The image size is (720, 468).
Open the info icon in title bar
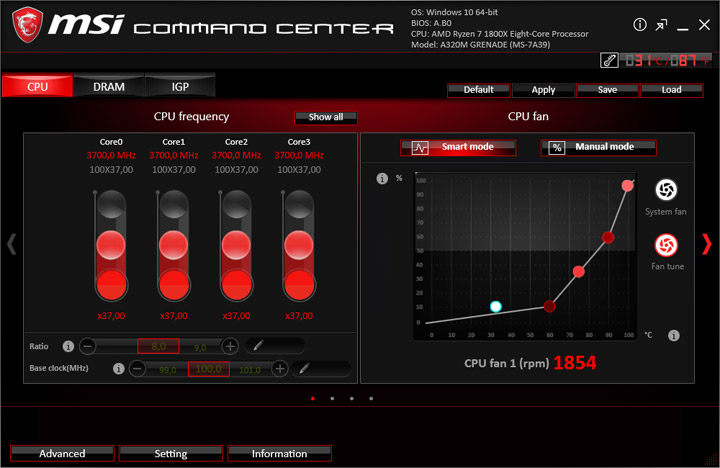click(640, 24)
